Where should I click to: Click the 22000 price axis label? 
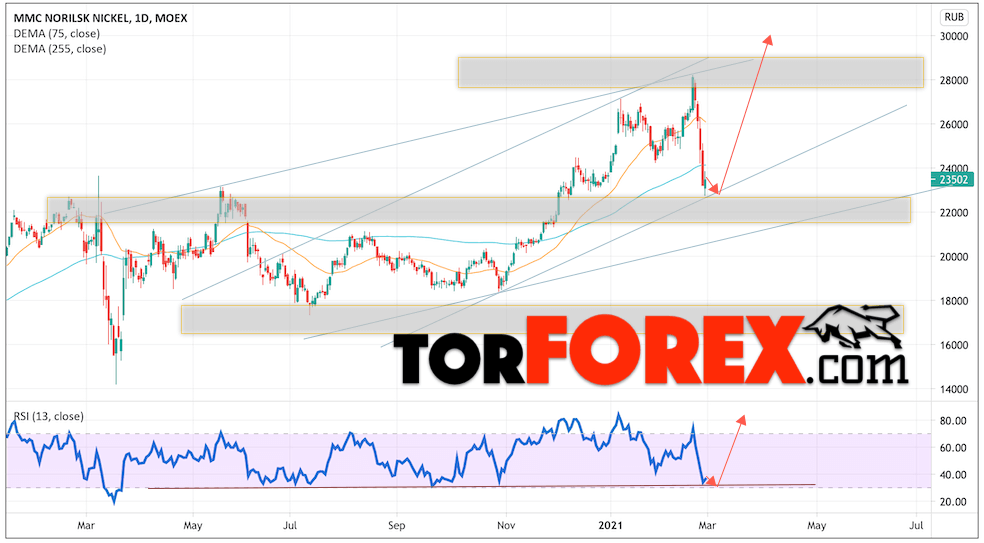(x=954, y=213)
